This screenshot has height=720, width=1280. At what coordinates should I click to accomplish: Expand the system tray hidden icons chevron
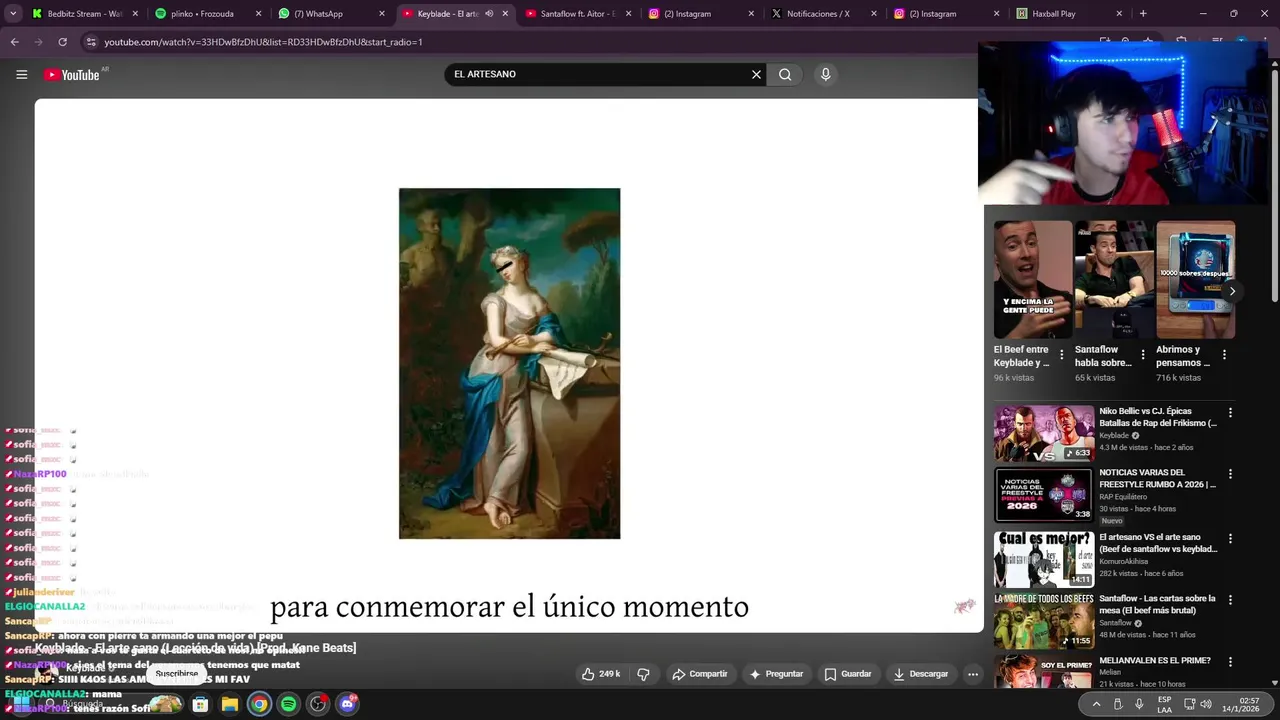click(1096, 704)
